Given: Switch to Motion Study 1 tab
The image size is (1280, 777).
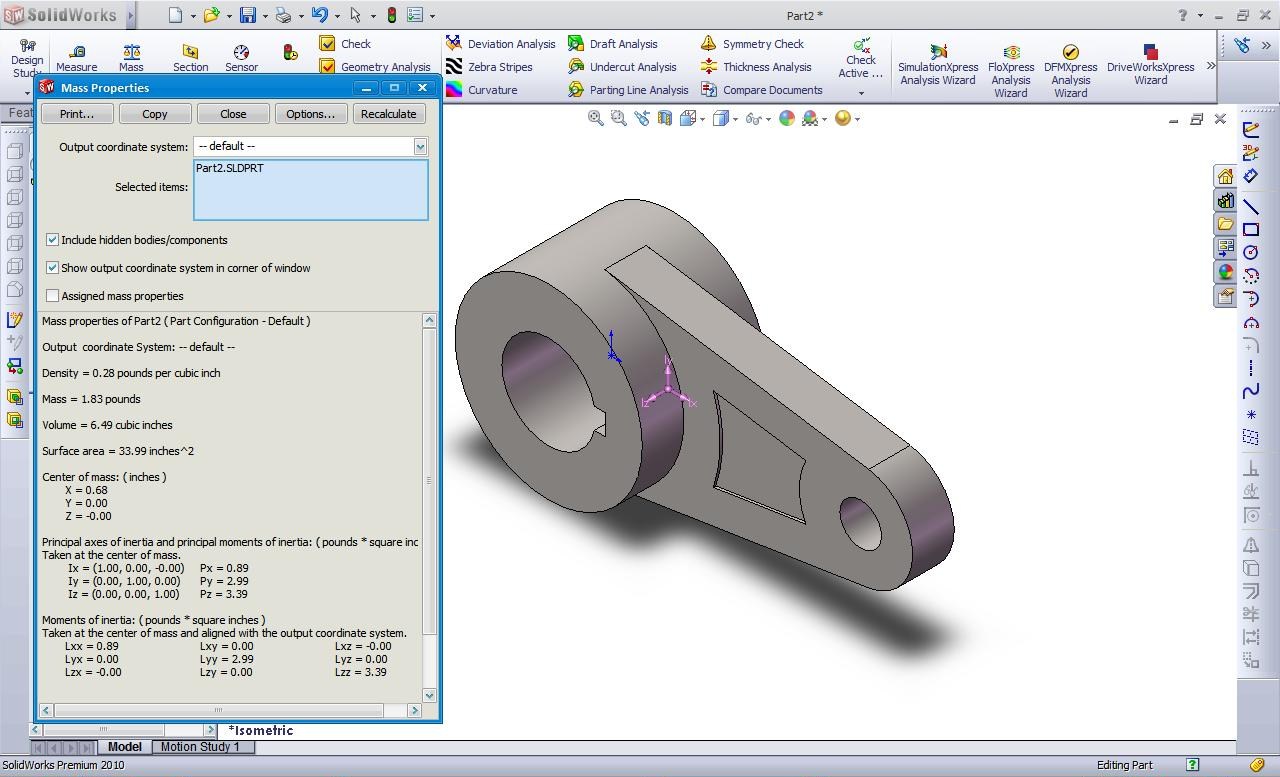Looking at the screenshot, I should [200, 747].
